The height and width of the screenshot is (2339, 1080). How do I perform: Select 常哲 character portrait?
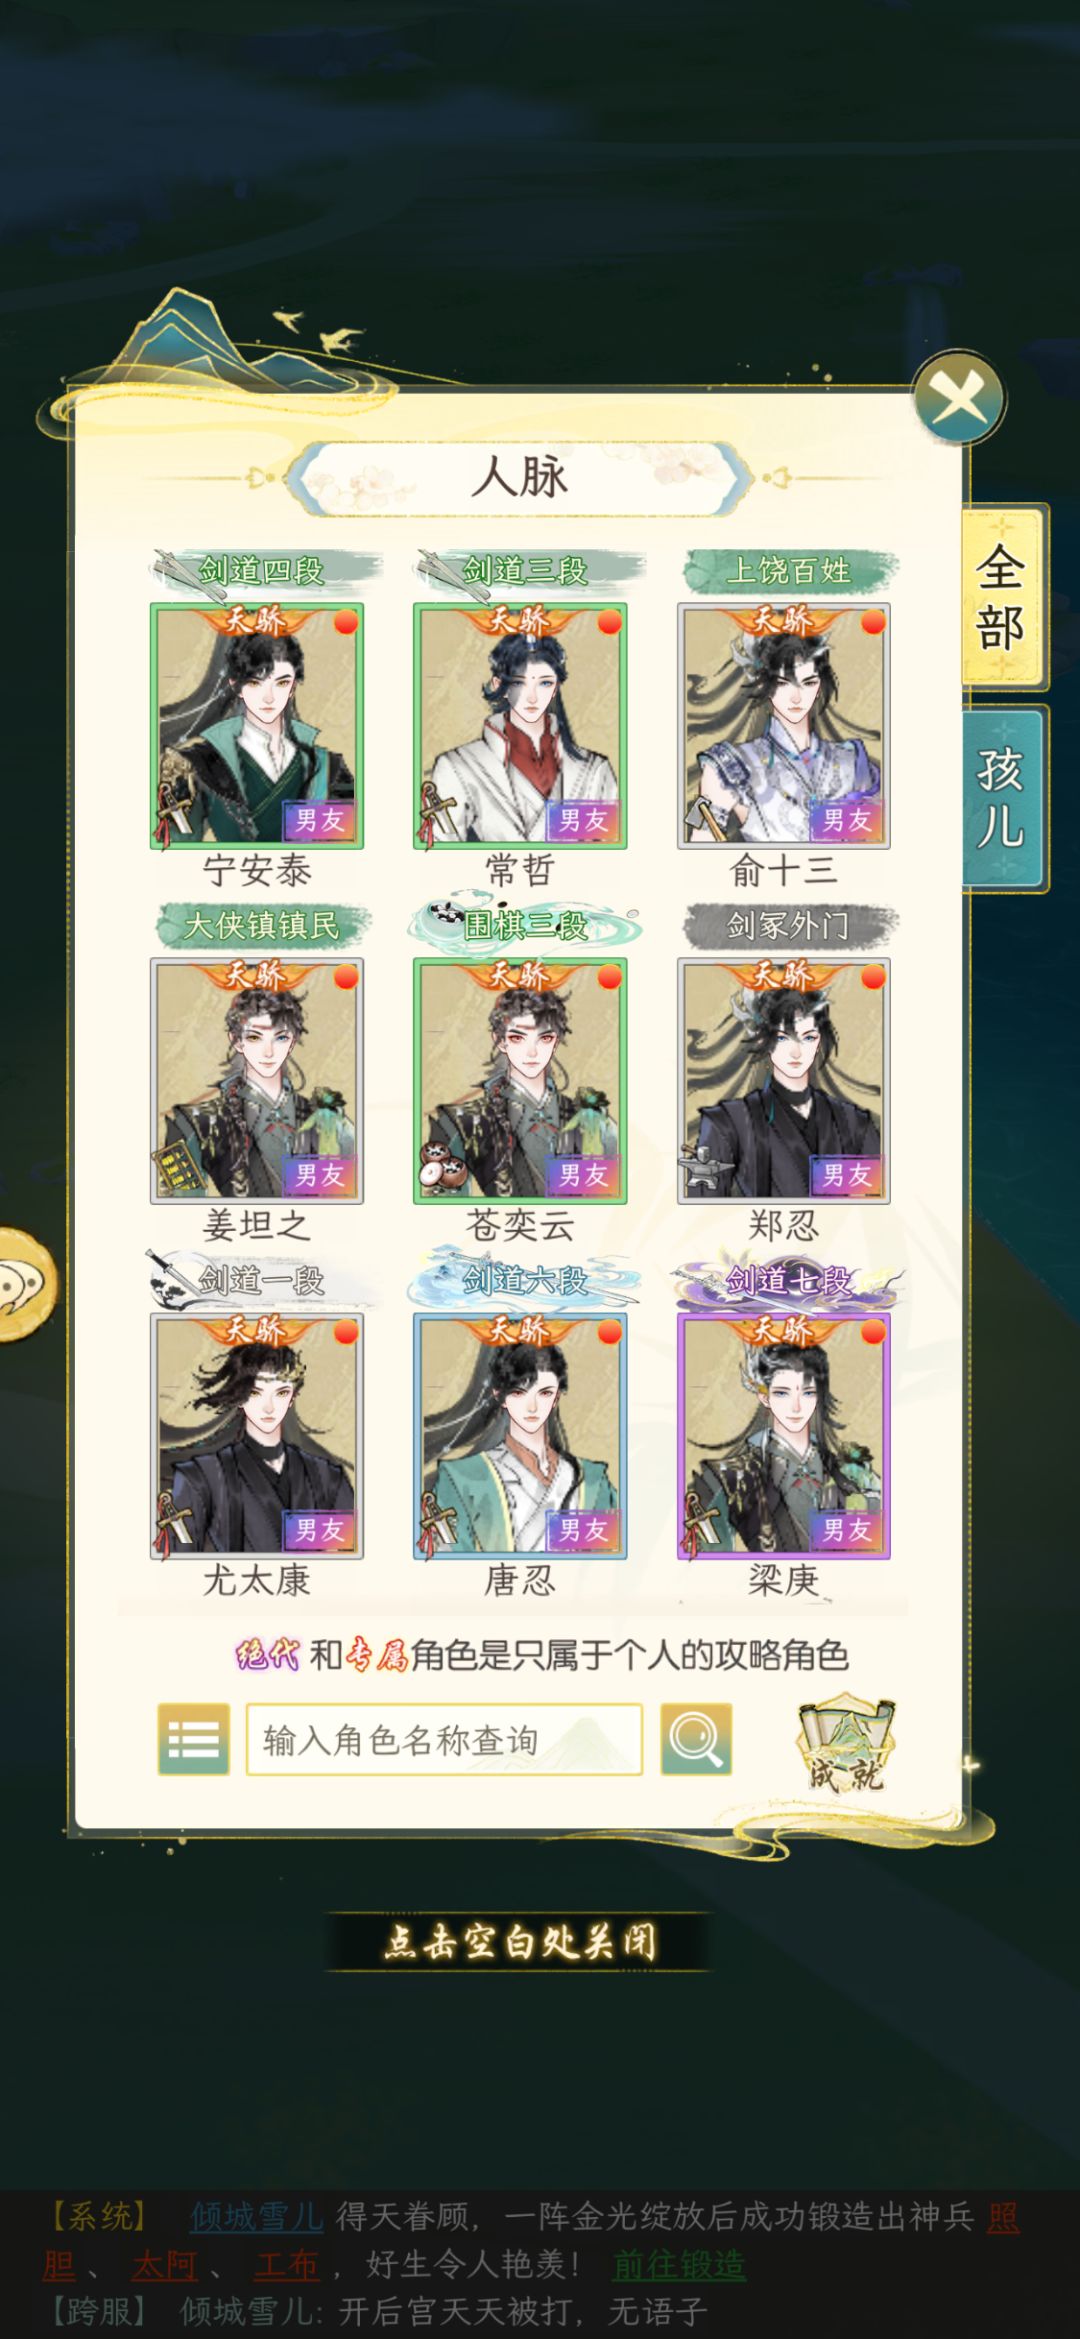point(520,726)
